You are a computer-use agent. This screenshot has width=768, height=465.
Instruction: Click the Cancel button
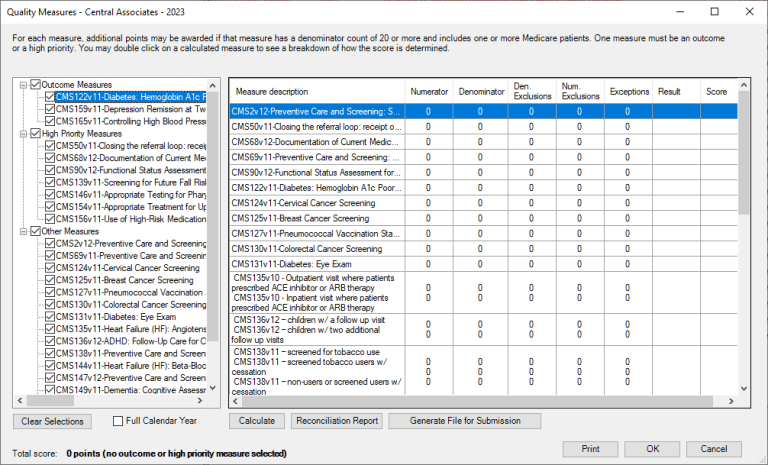[x=714, y=449]
